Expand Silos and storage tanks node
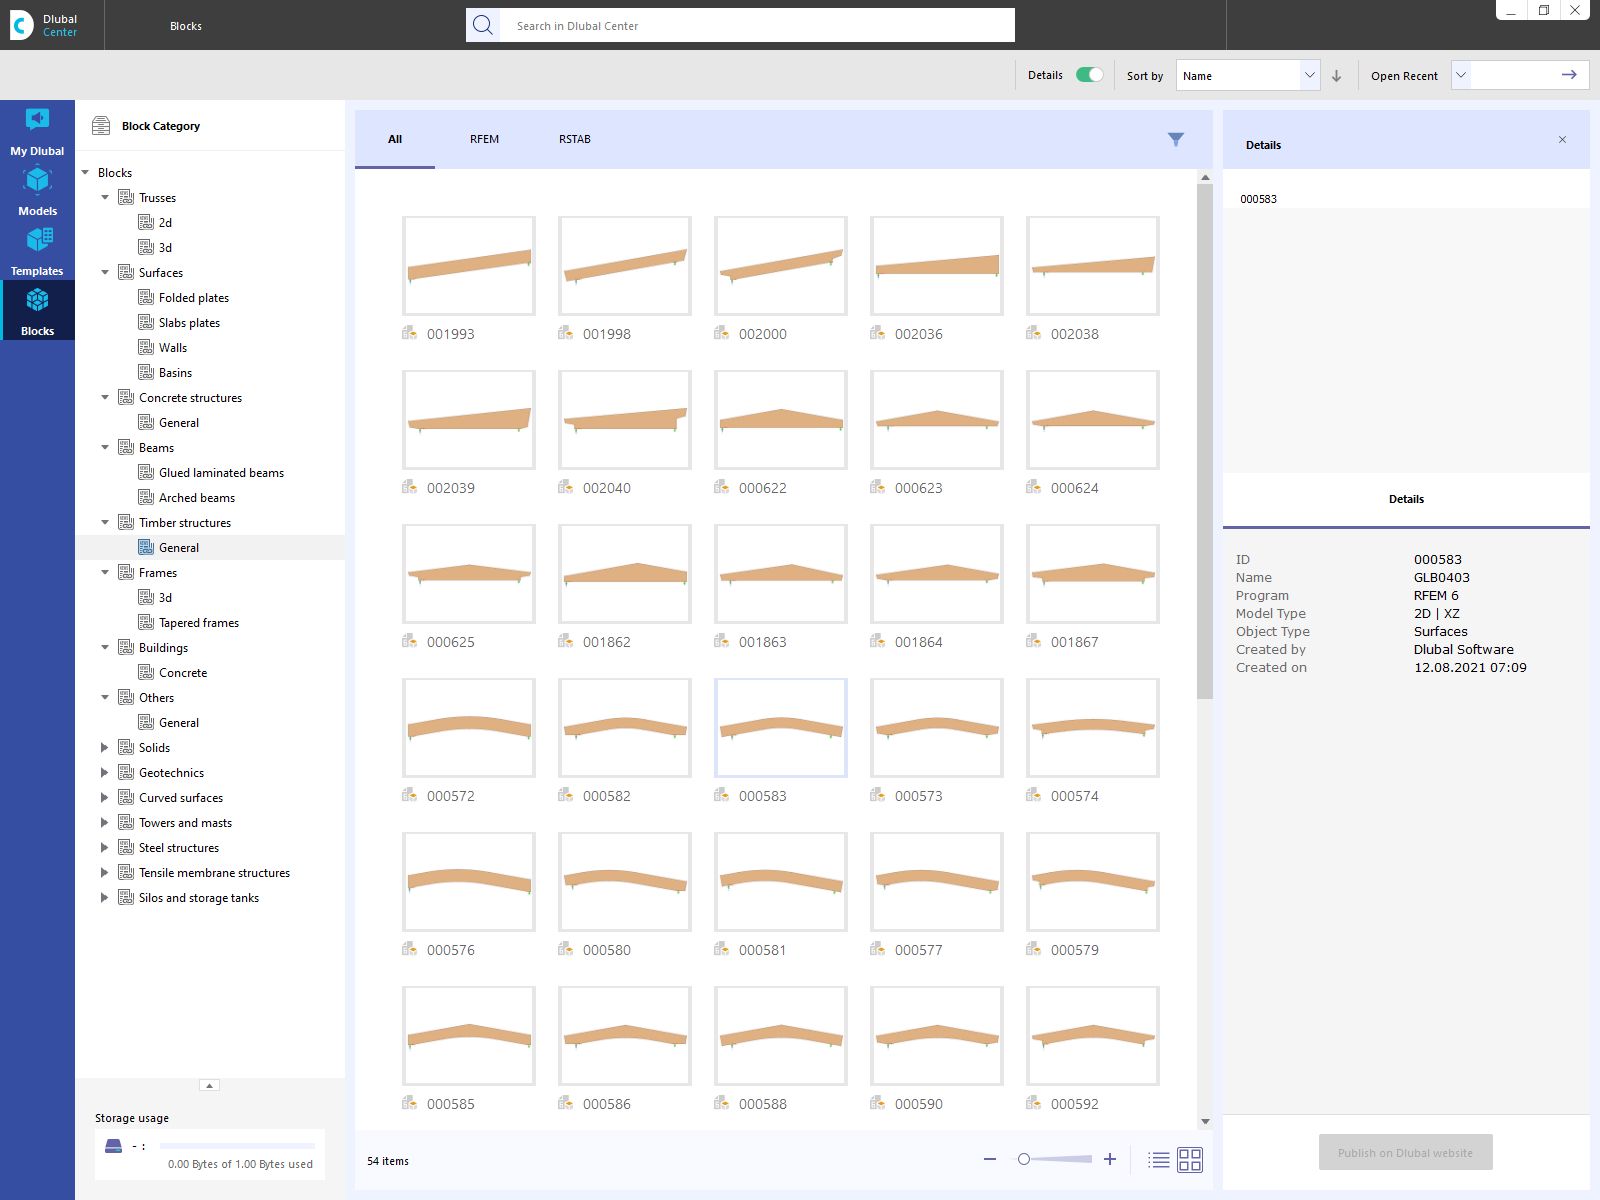Screen dimensions: 1600x1200 point(105,897)
